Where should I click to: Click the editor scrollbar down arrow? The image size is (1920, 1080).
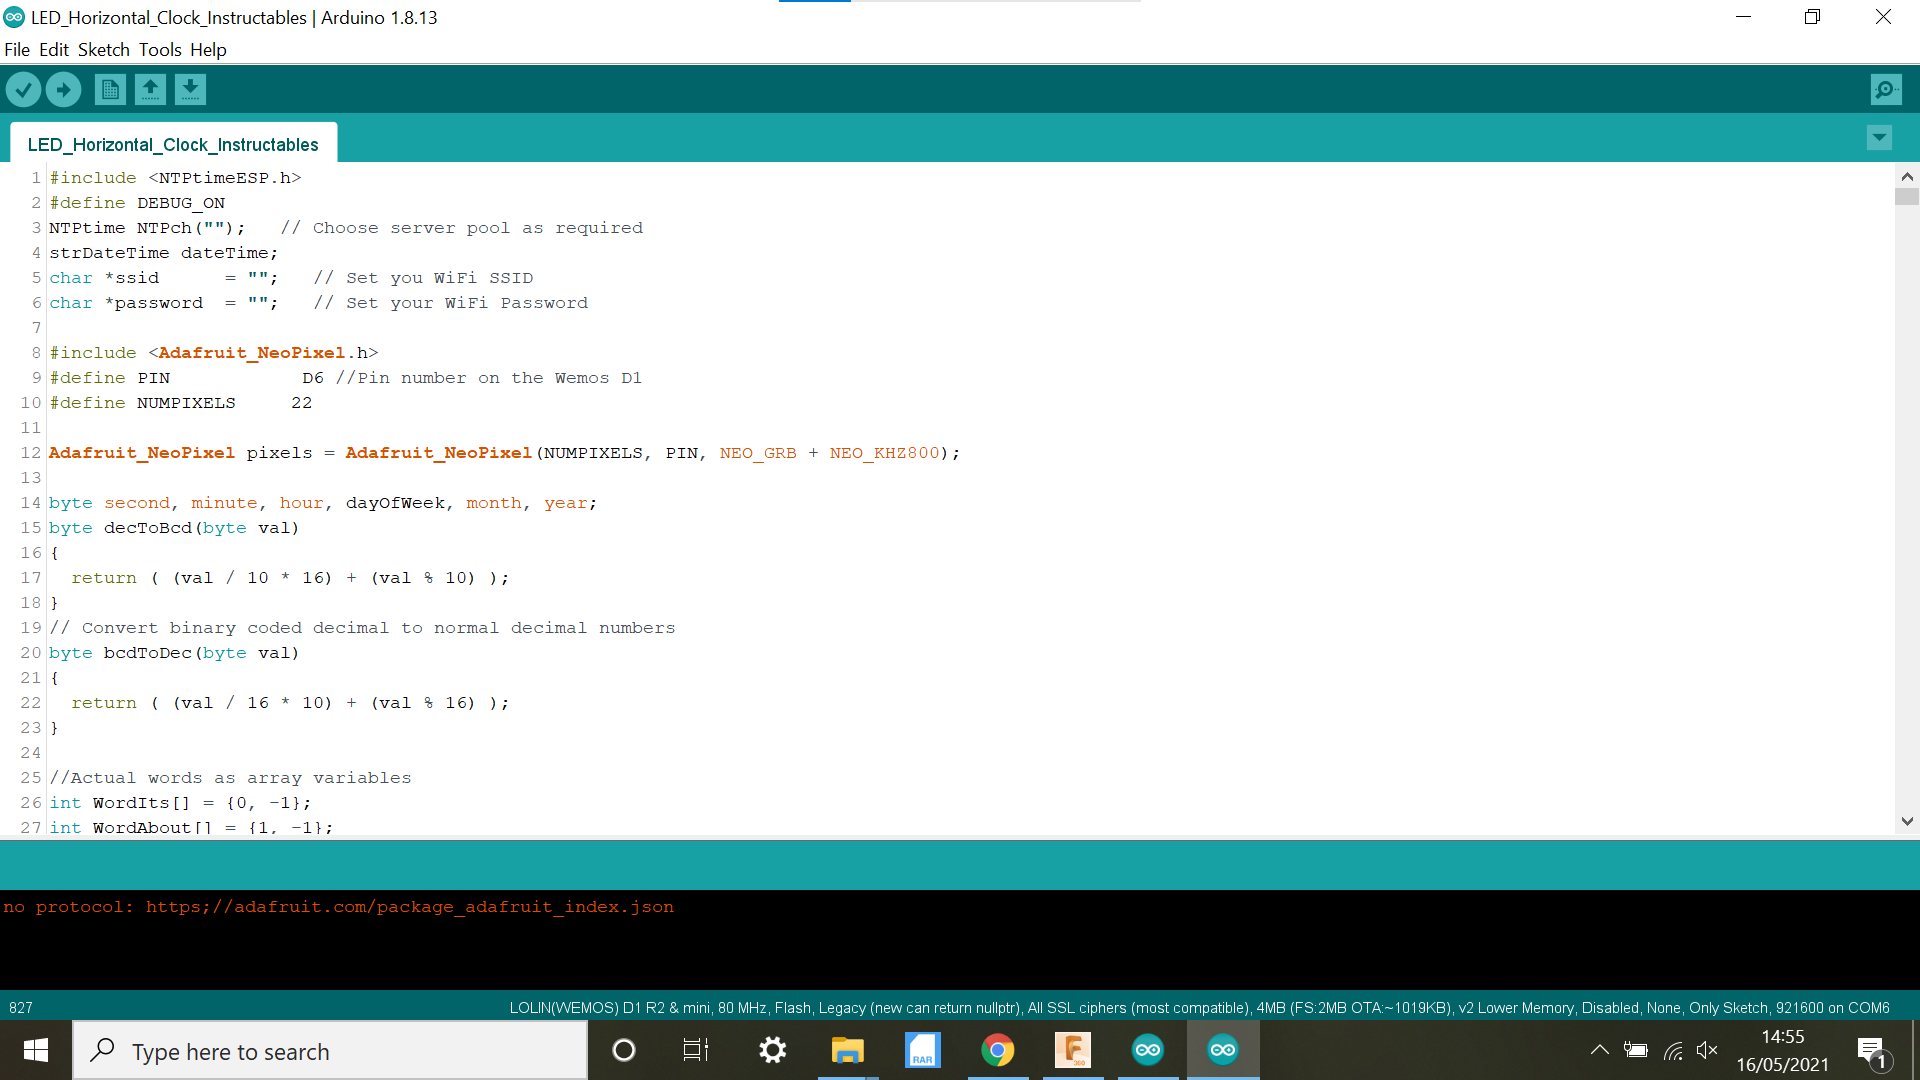click(1907, 821)
